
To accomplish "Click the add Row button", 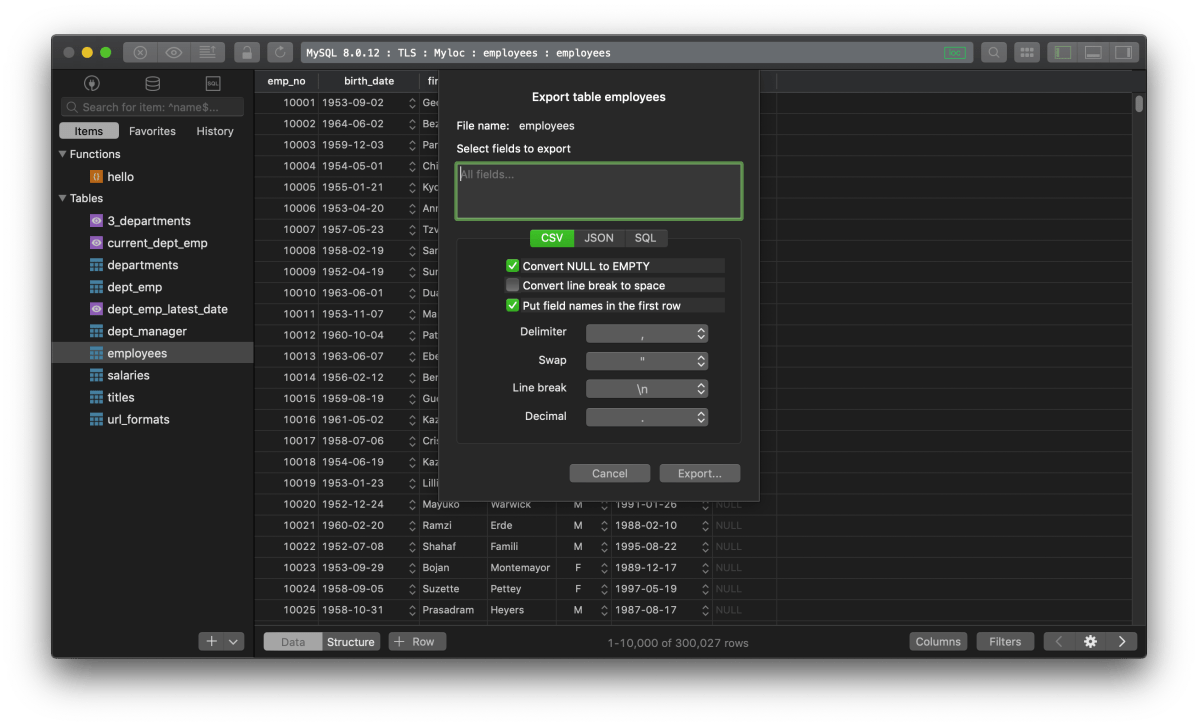I will pos(417,642).
